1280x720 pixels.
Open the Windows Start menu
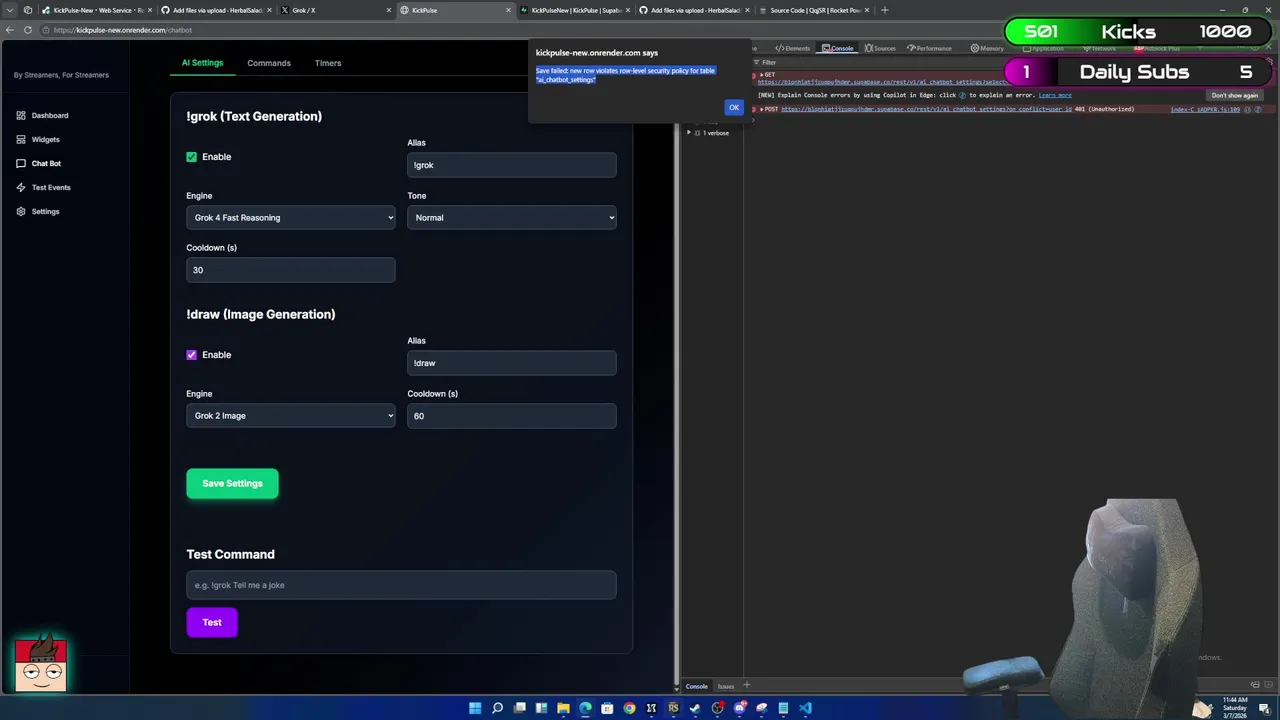pyautogui.click(x=475, y=708)
